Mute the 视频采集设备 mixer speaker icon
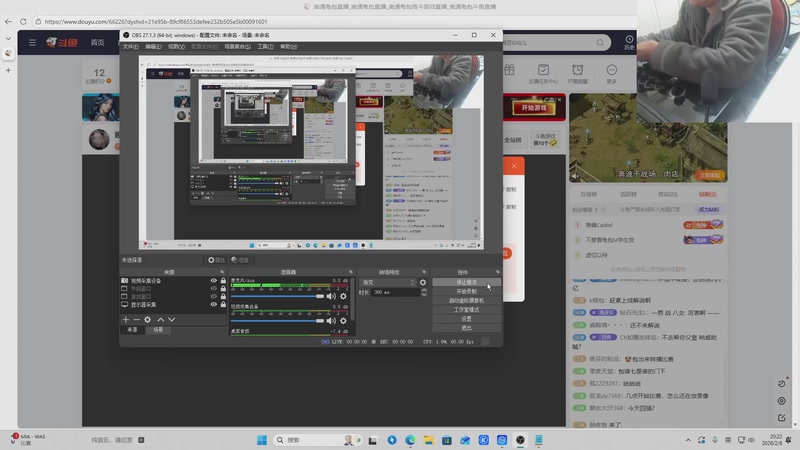This screenshot has width=800, height=450. (x=331, y=320)
